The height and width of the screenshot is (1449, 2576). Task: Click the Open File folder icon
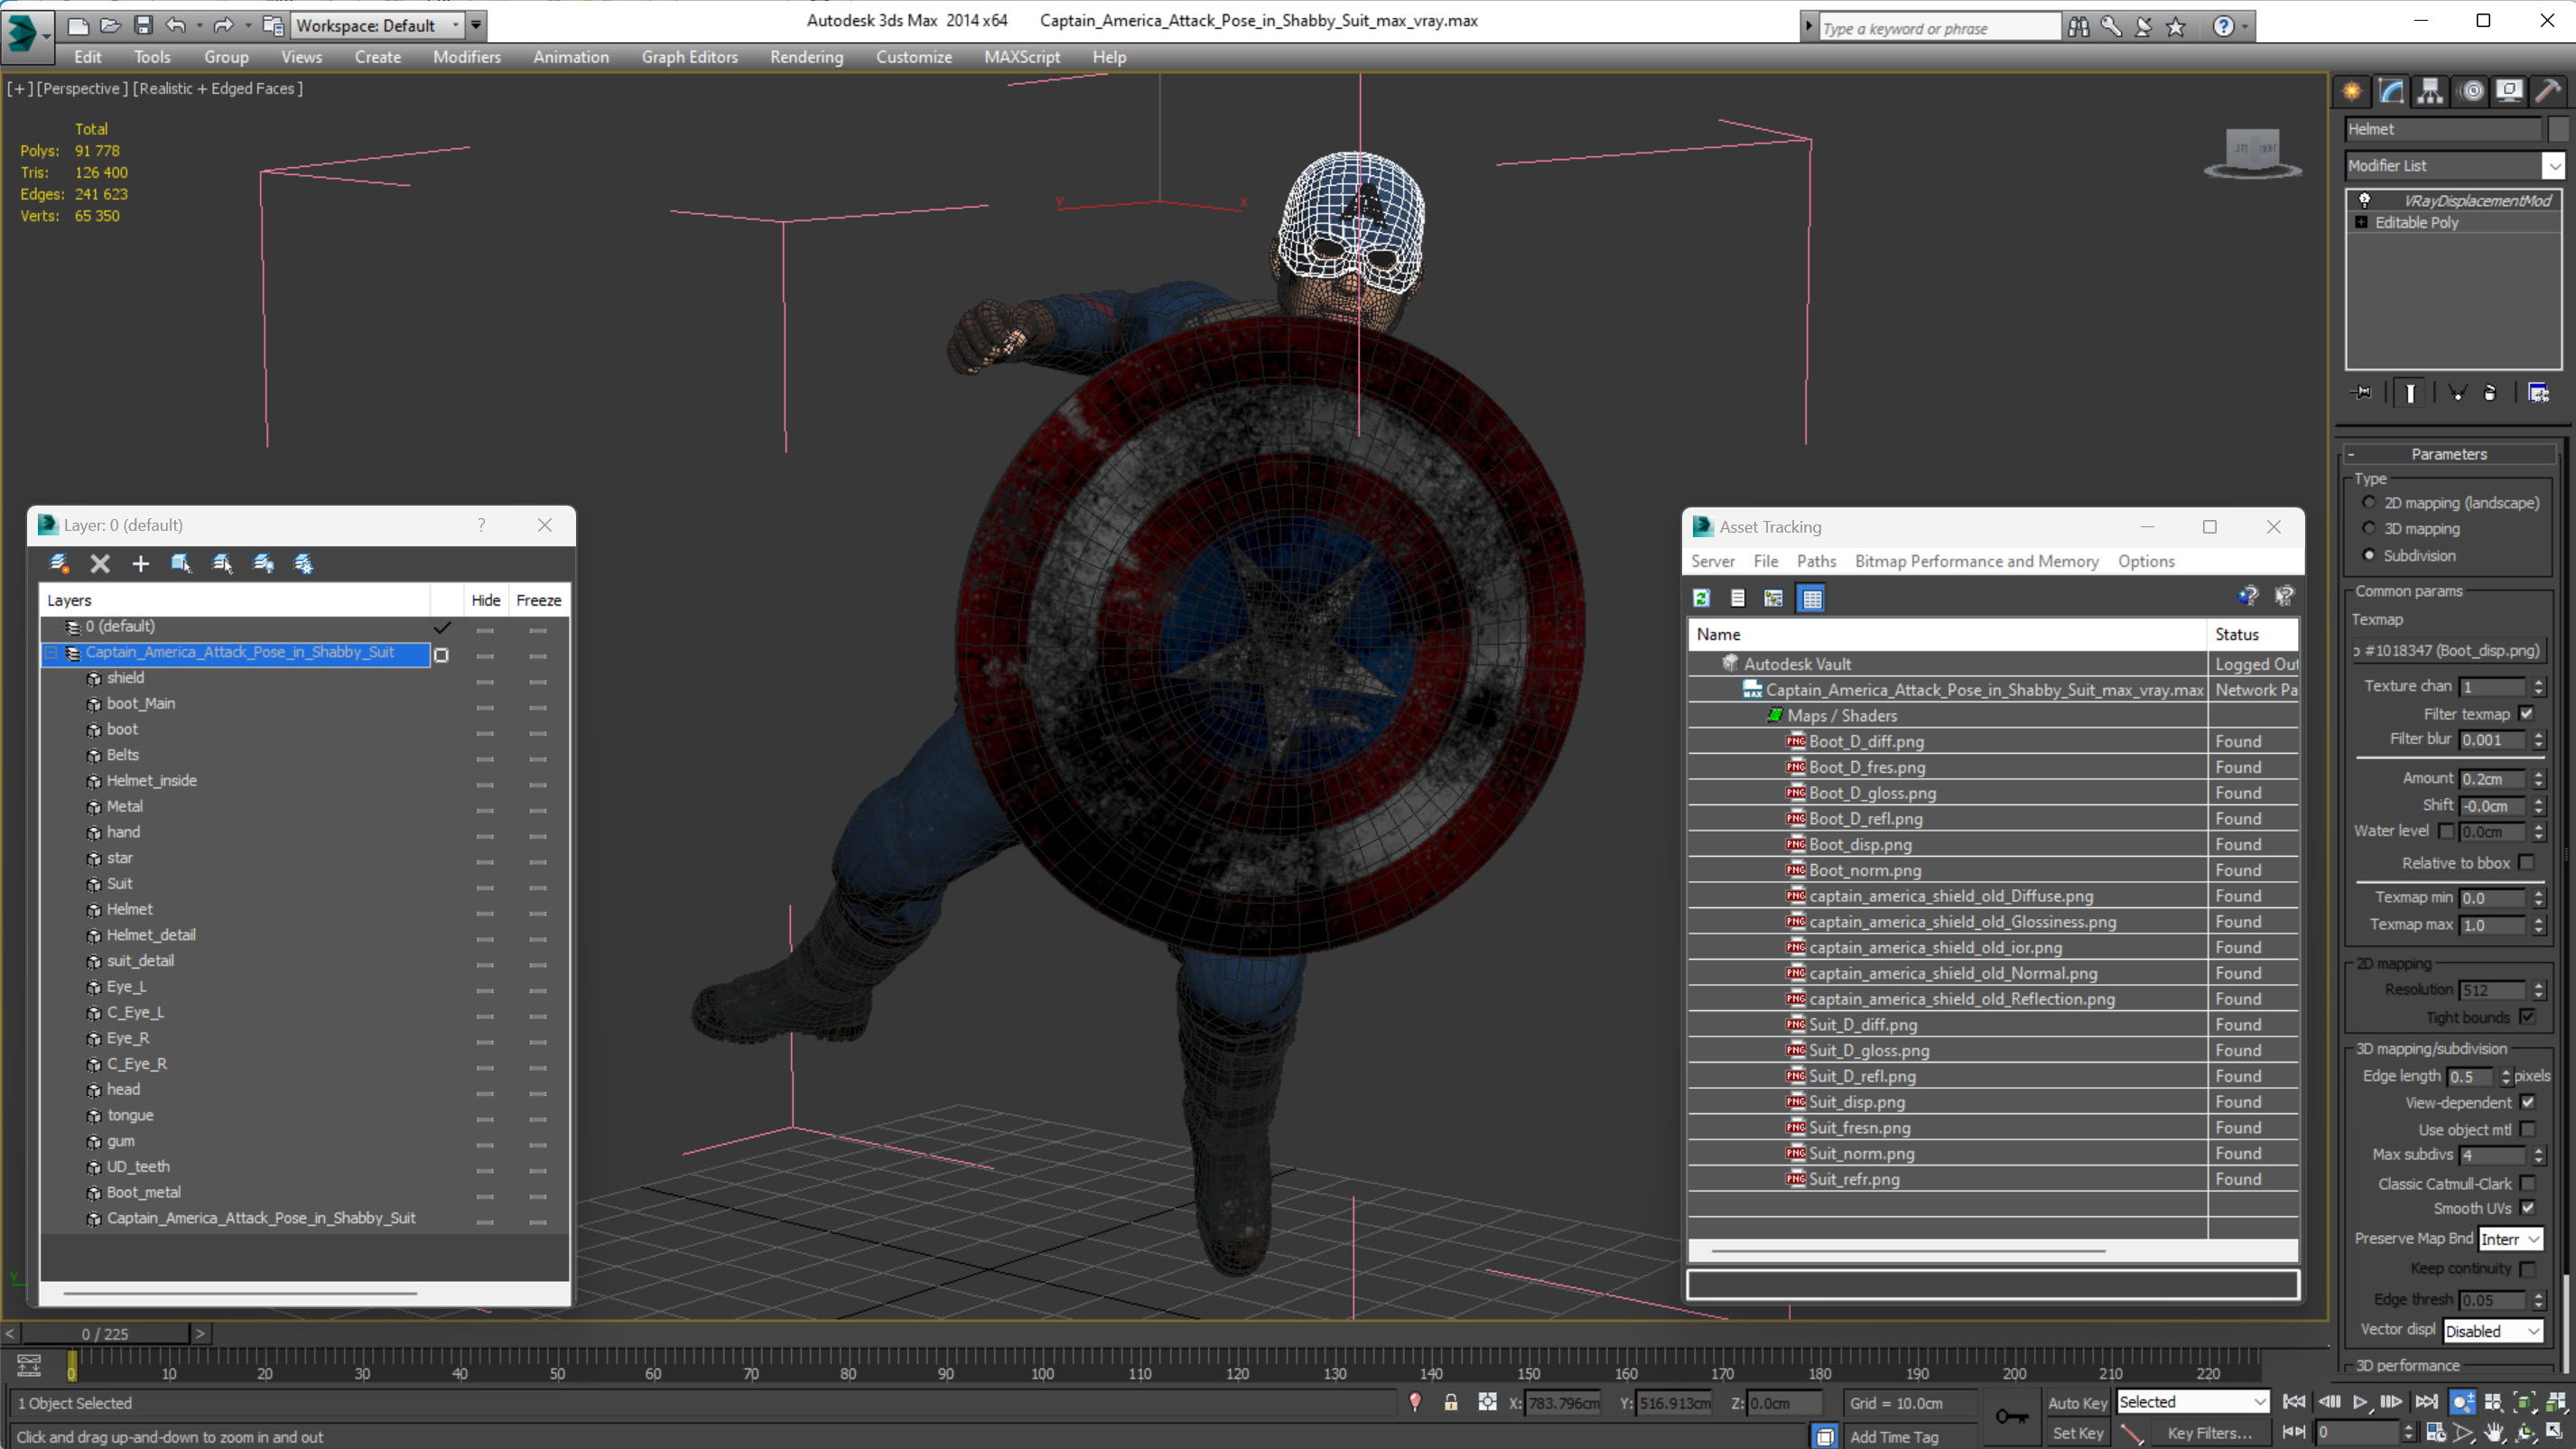click(110, 25)
